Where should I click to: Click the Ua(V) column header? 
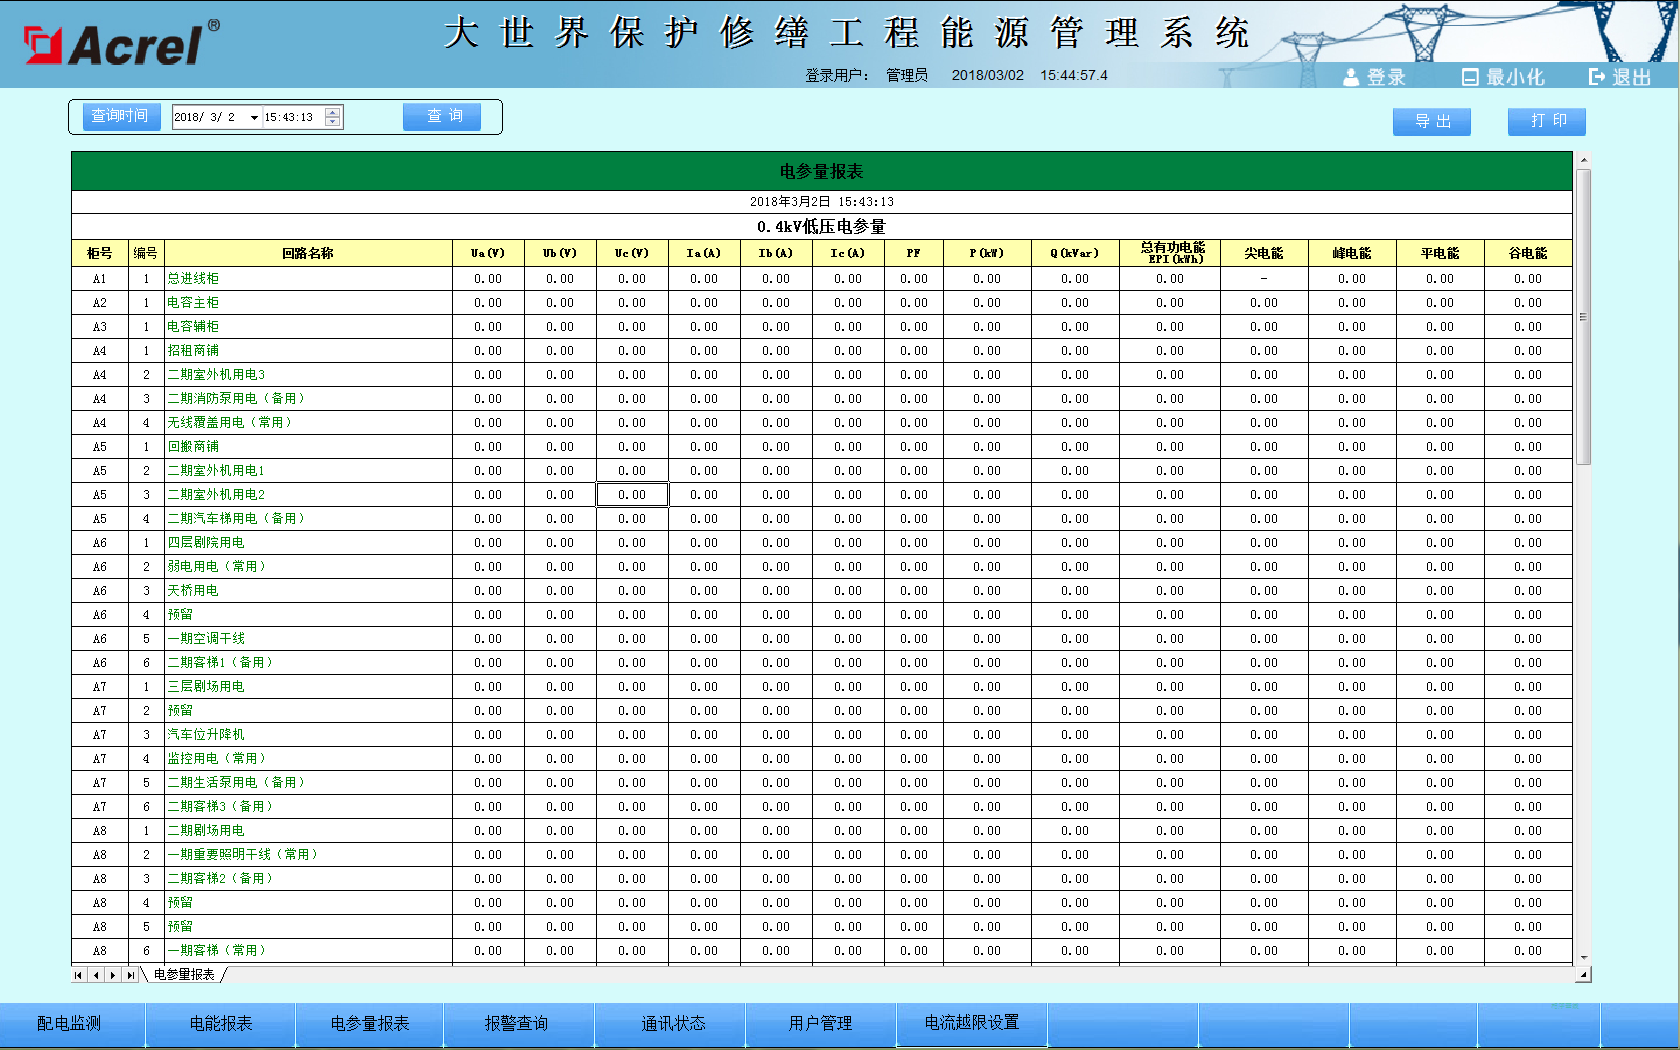pyautogui.click(x=488, y=254)
